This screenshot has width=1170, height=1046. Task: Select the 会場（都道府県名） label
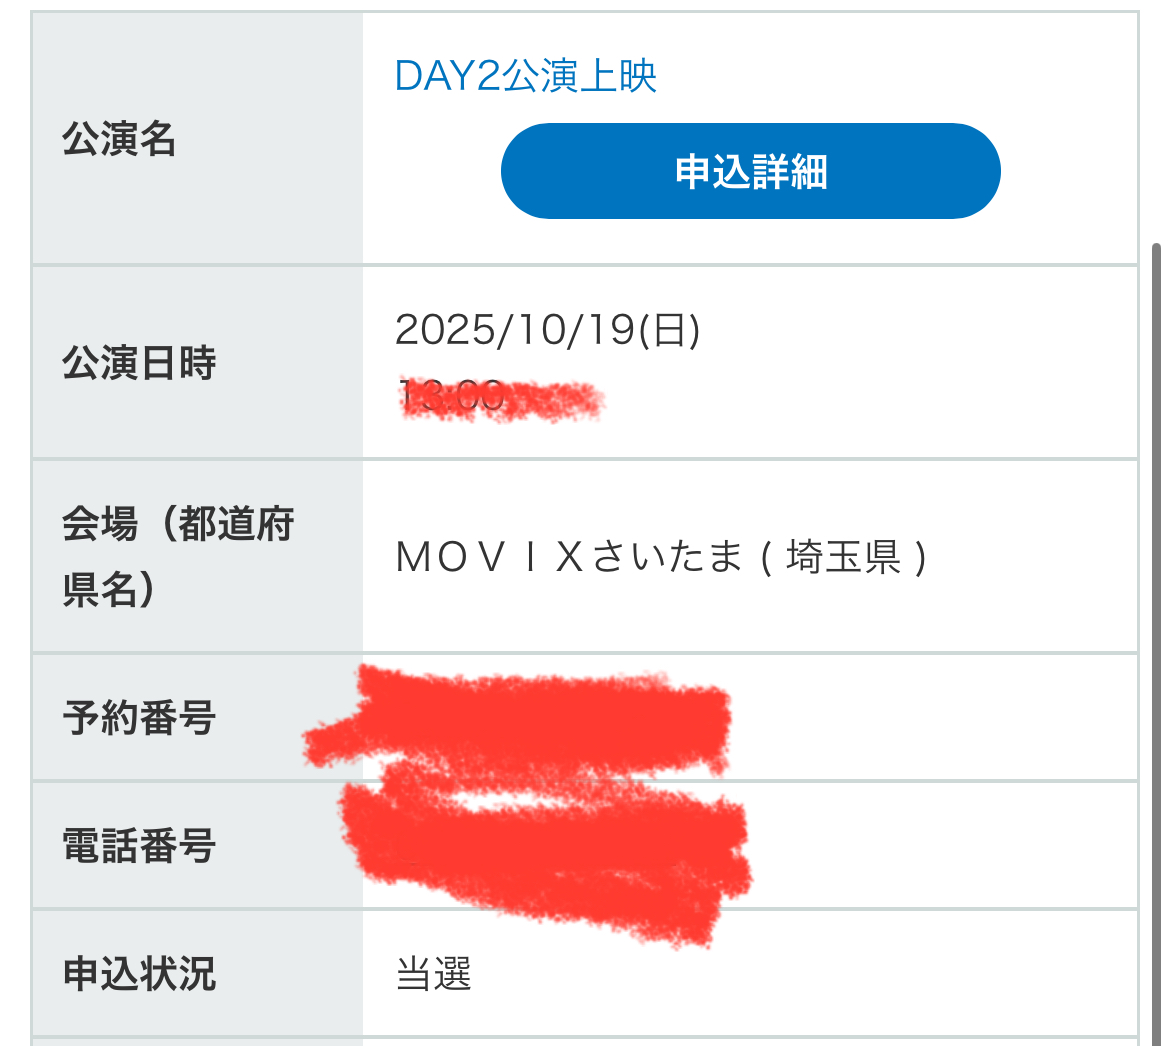[x=178, y=556]
